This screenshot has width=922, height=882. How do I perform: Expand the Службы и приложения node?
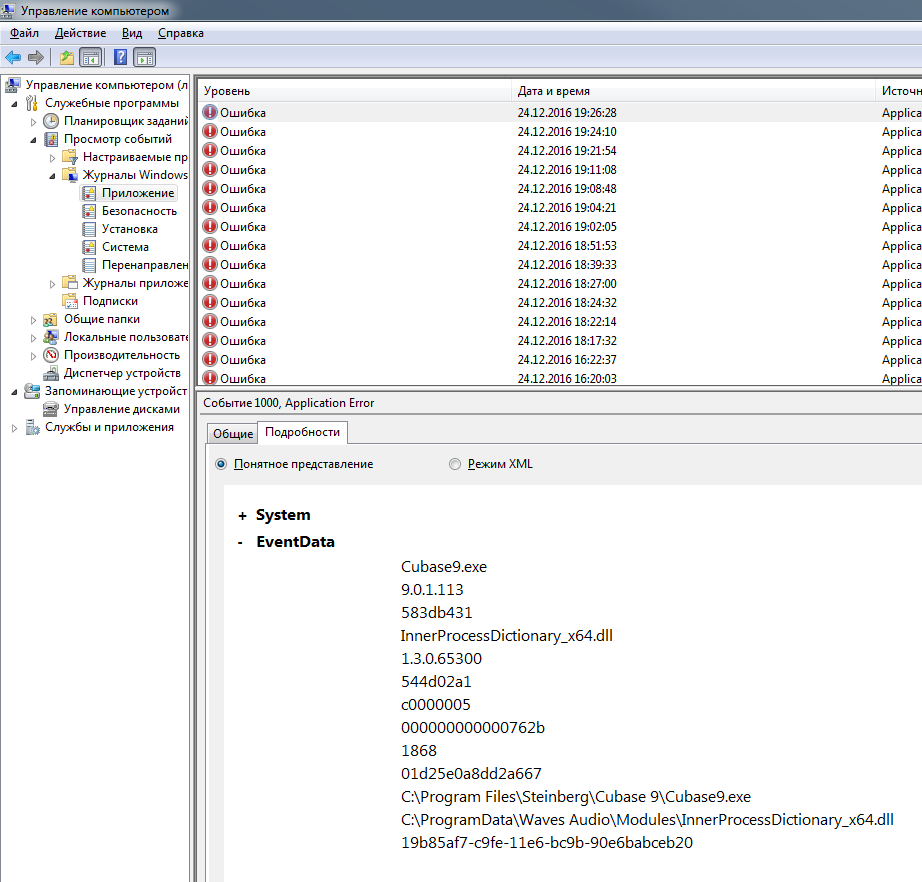click(x=15, y=428)
